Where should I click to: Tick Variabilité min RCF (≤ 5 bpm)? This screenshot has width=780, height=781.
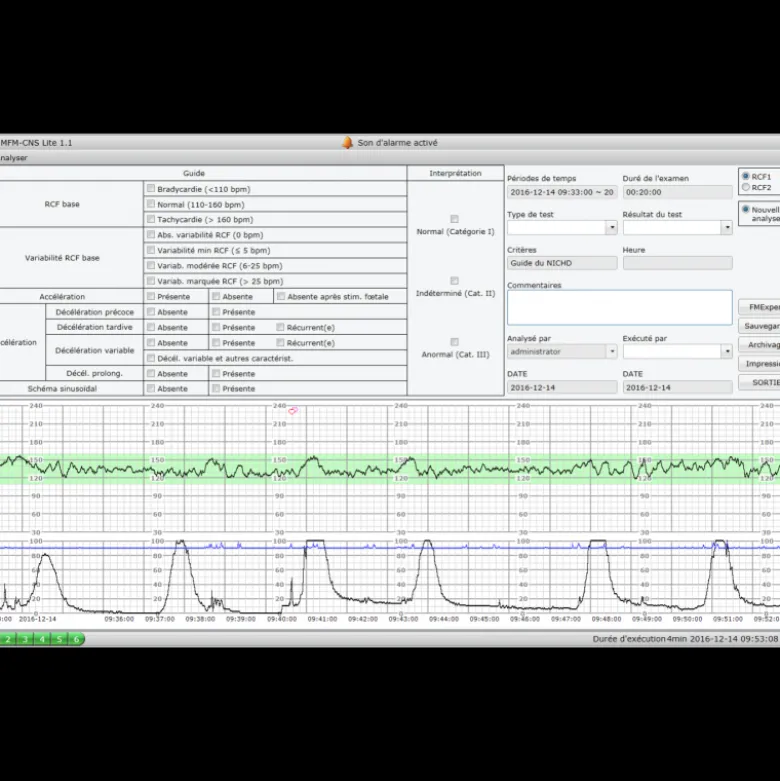click(x=151, y=250)
